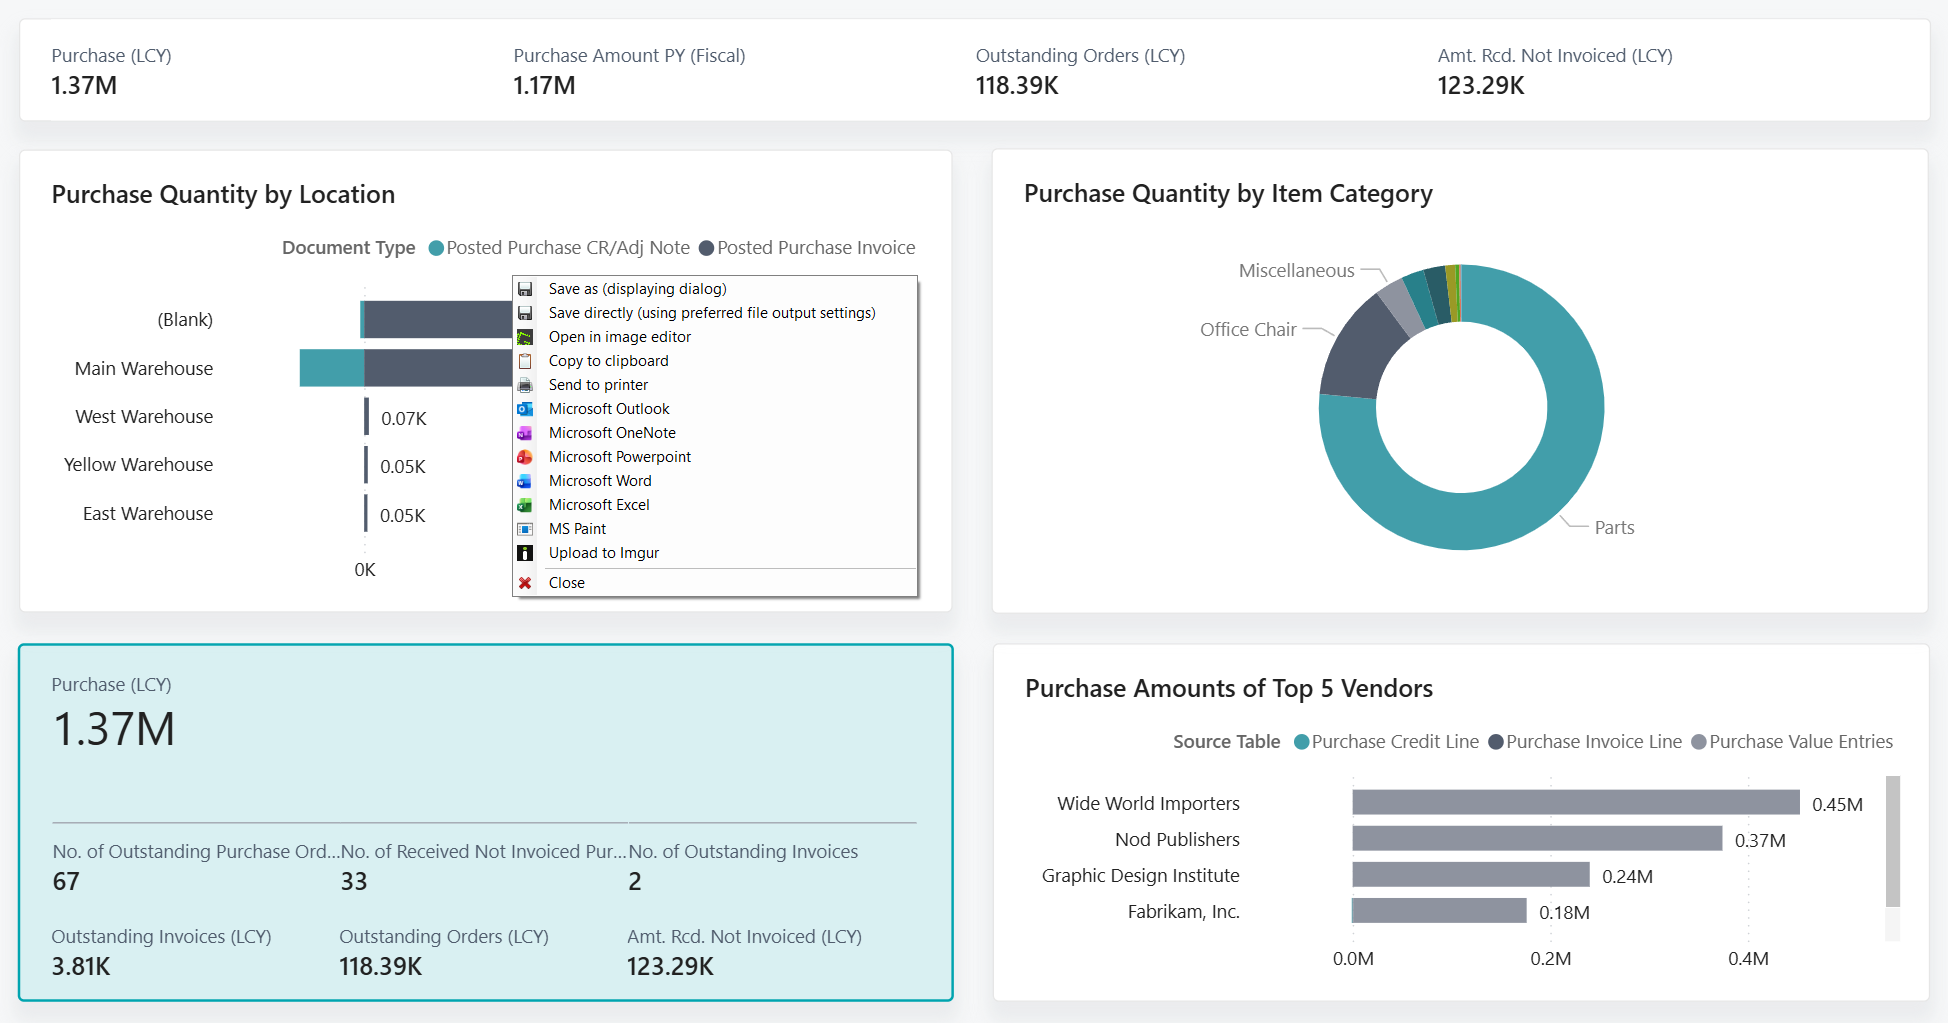Screen dimensions: 1948x1023
Task: Click the Open in image editor icon
Action: 525,337
